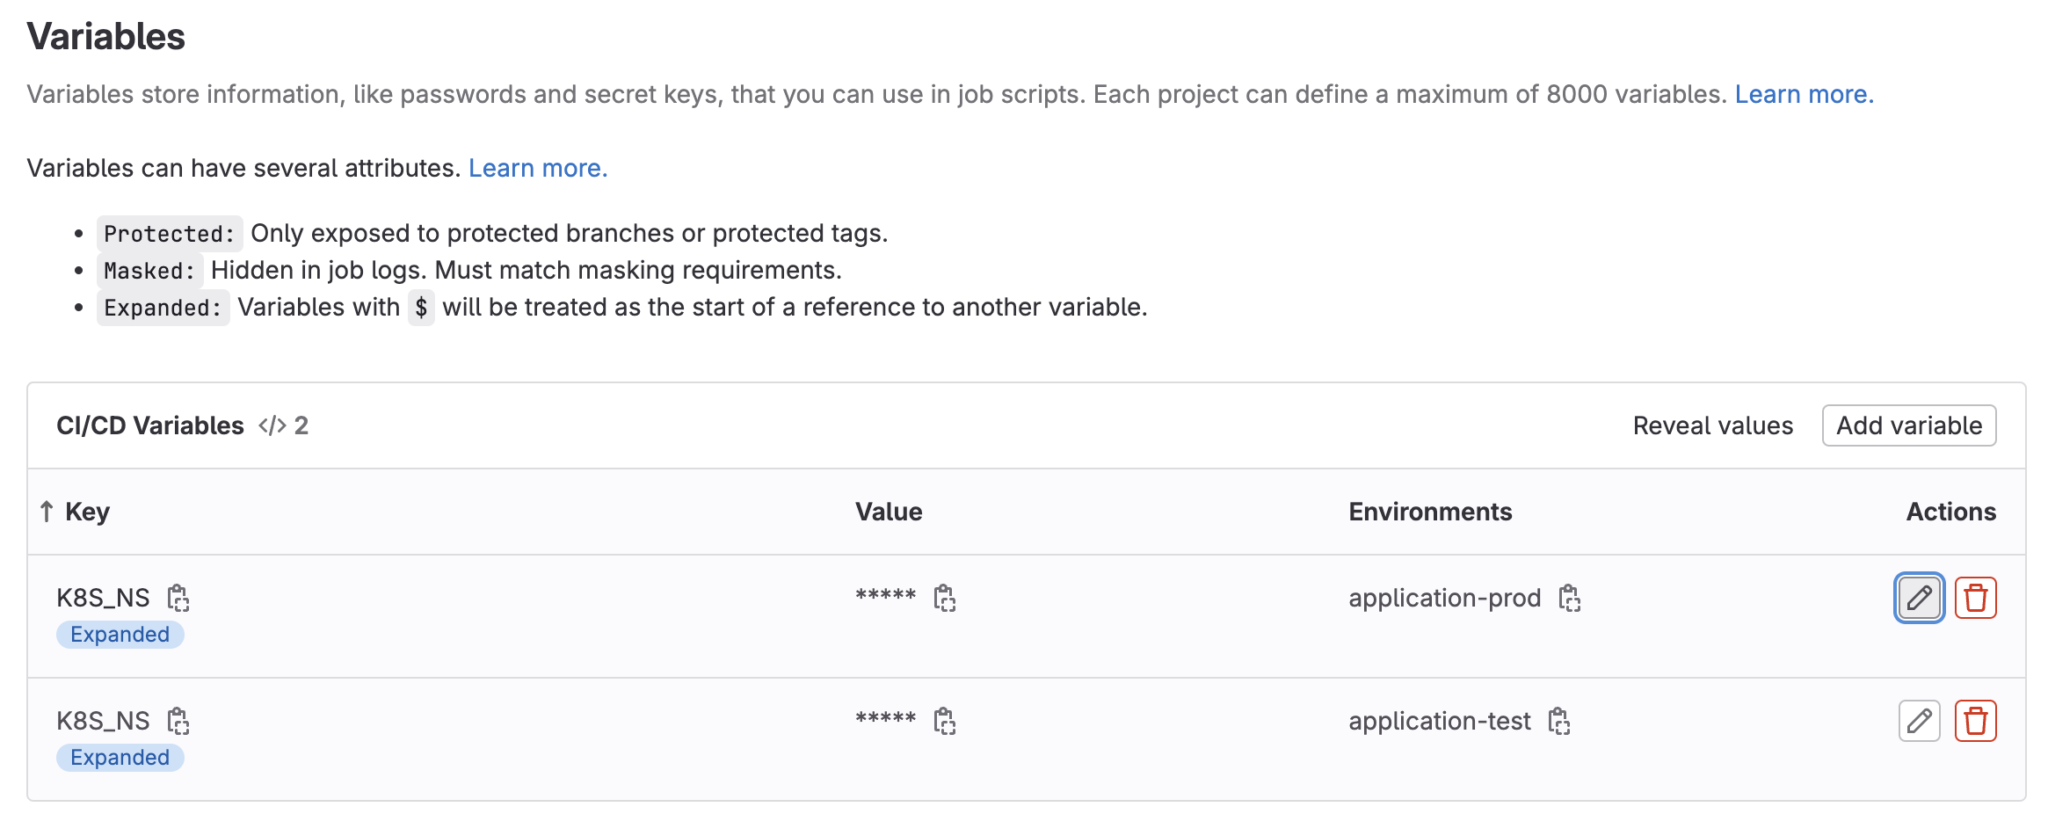Delete the application-test K8S_NS variable
Image resolution: width=2048 pixels, height=814 pixels.
[x=1975, y=721]
